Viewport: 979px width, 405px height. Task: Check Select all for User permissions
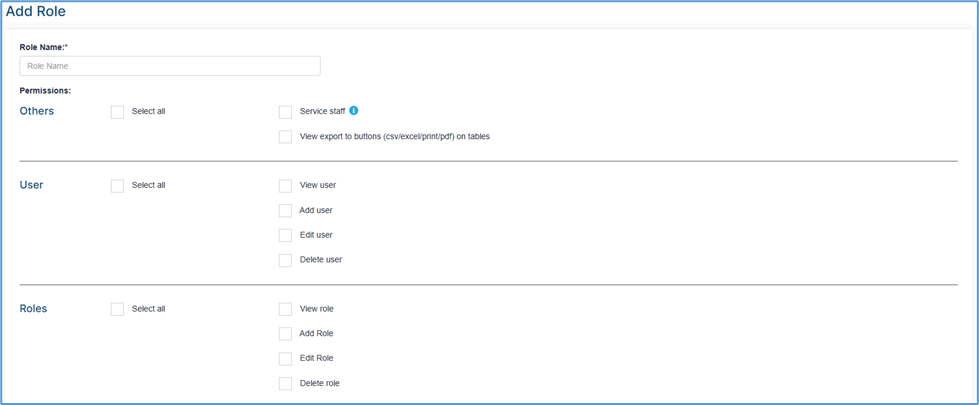click(117, 186)
